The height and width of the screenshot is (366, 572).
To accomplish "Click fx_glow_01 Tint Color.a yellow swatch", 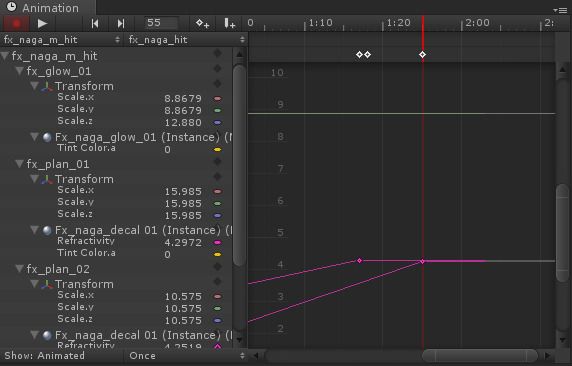I will (217, 150).
